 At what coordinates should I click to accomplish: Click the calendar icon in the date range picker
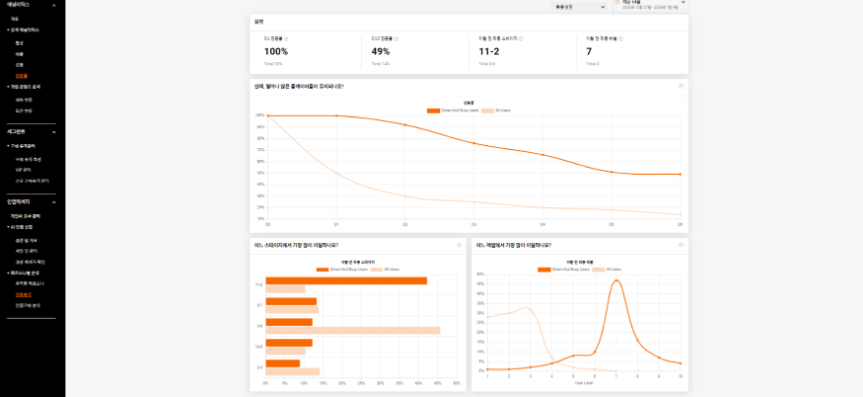point(617,2)
